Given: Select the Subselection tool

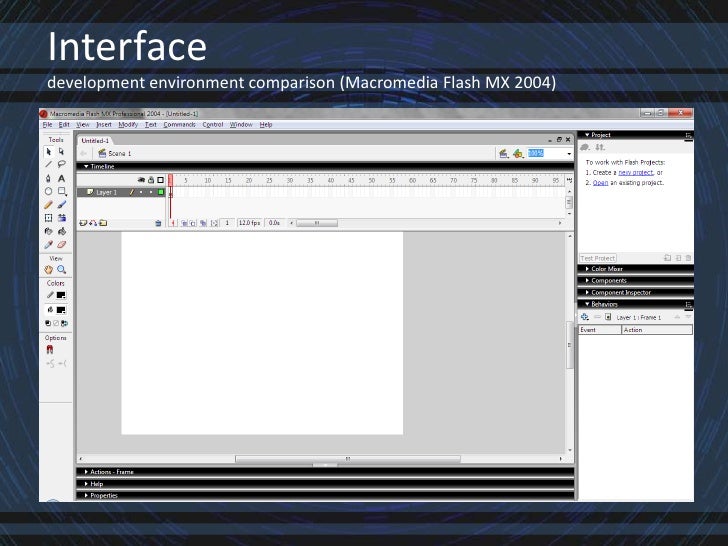Looking at the screenshot, I should coord(62,151).
